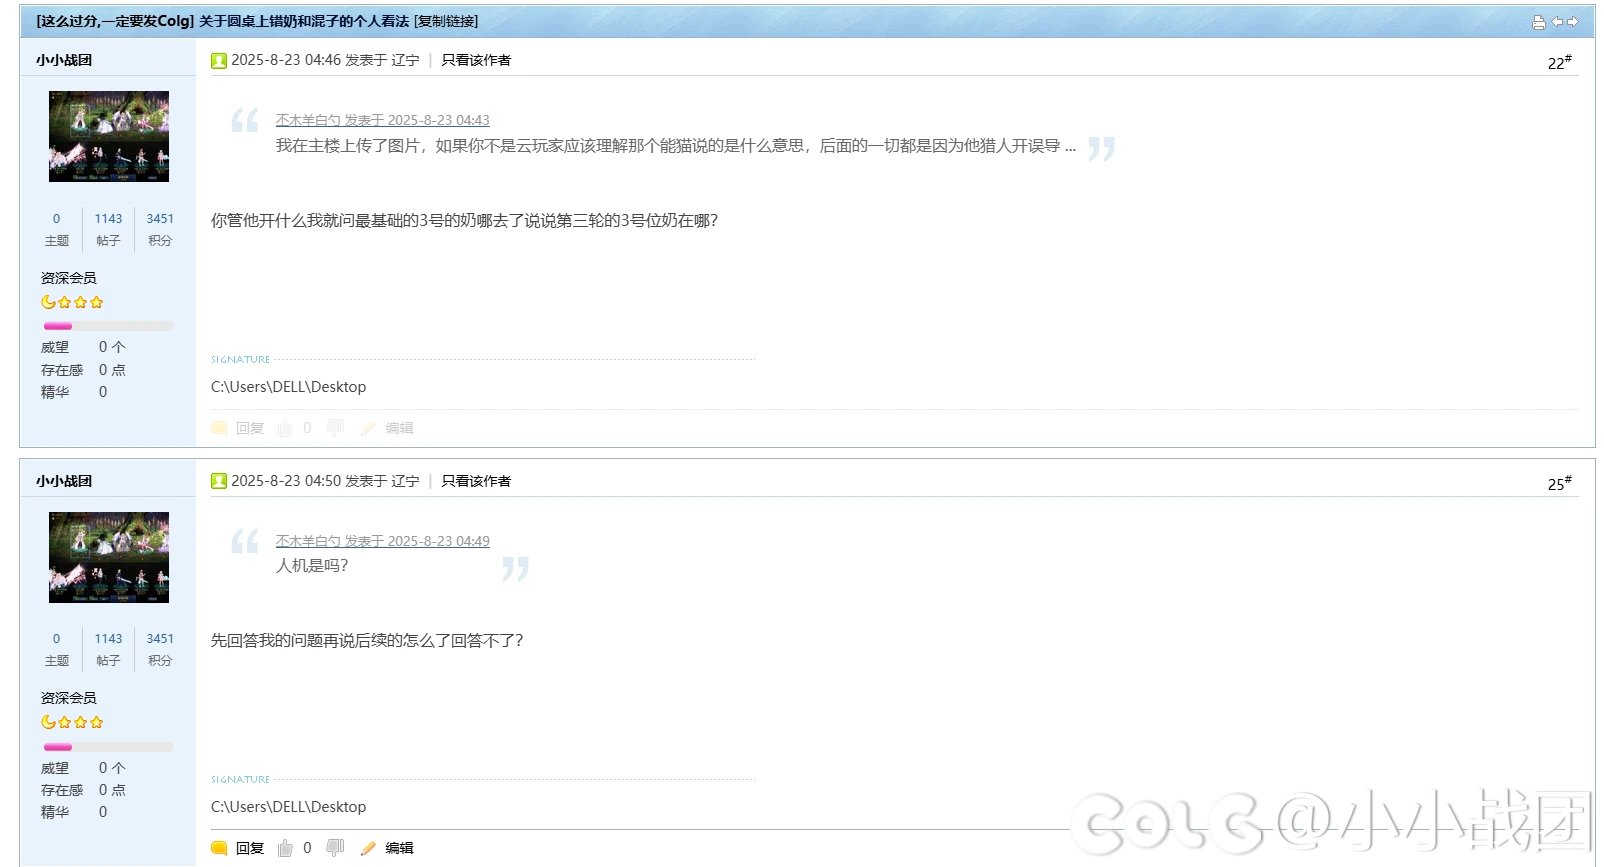
Task: Click the star rank icons on post 25
Action: 72,722
